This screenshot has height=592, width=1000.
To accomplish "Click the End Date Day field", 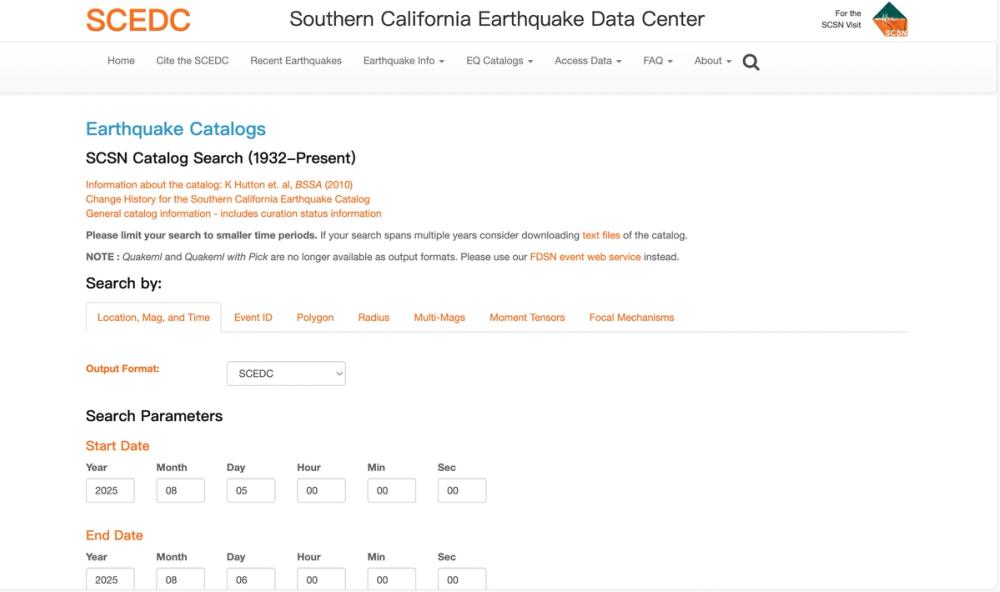I will click(251, 579).
